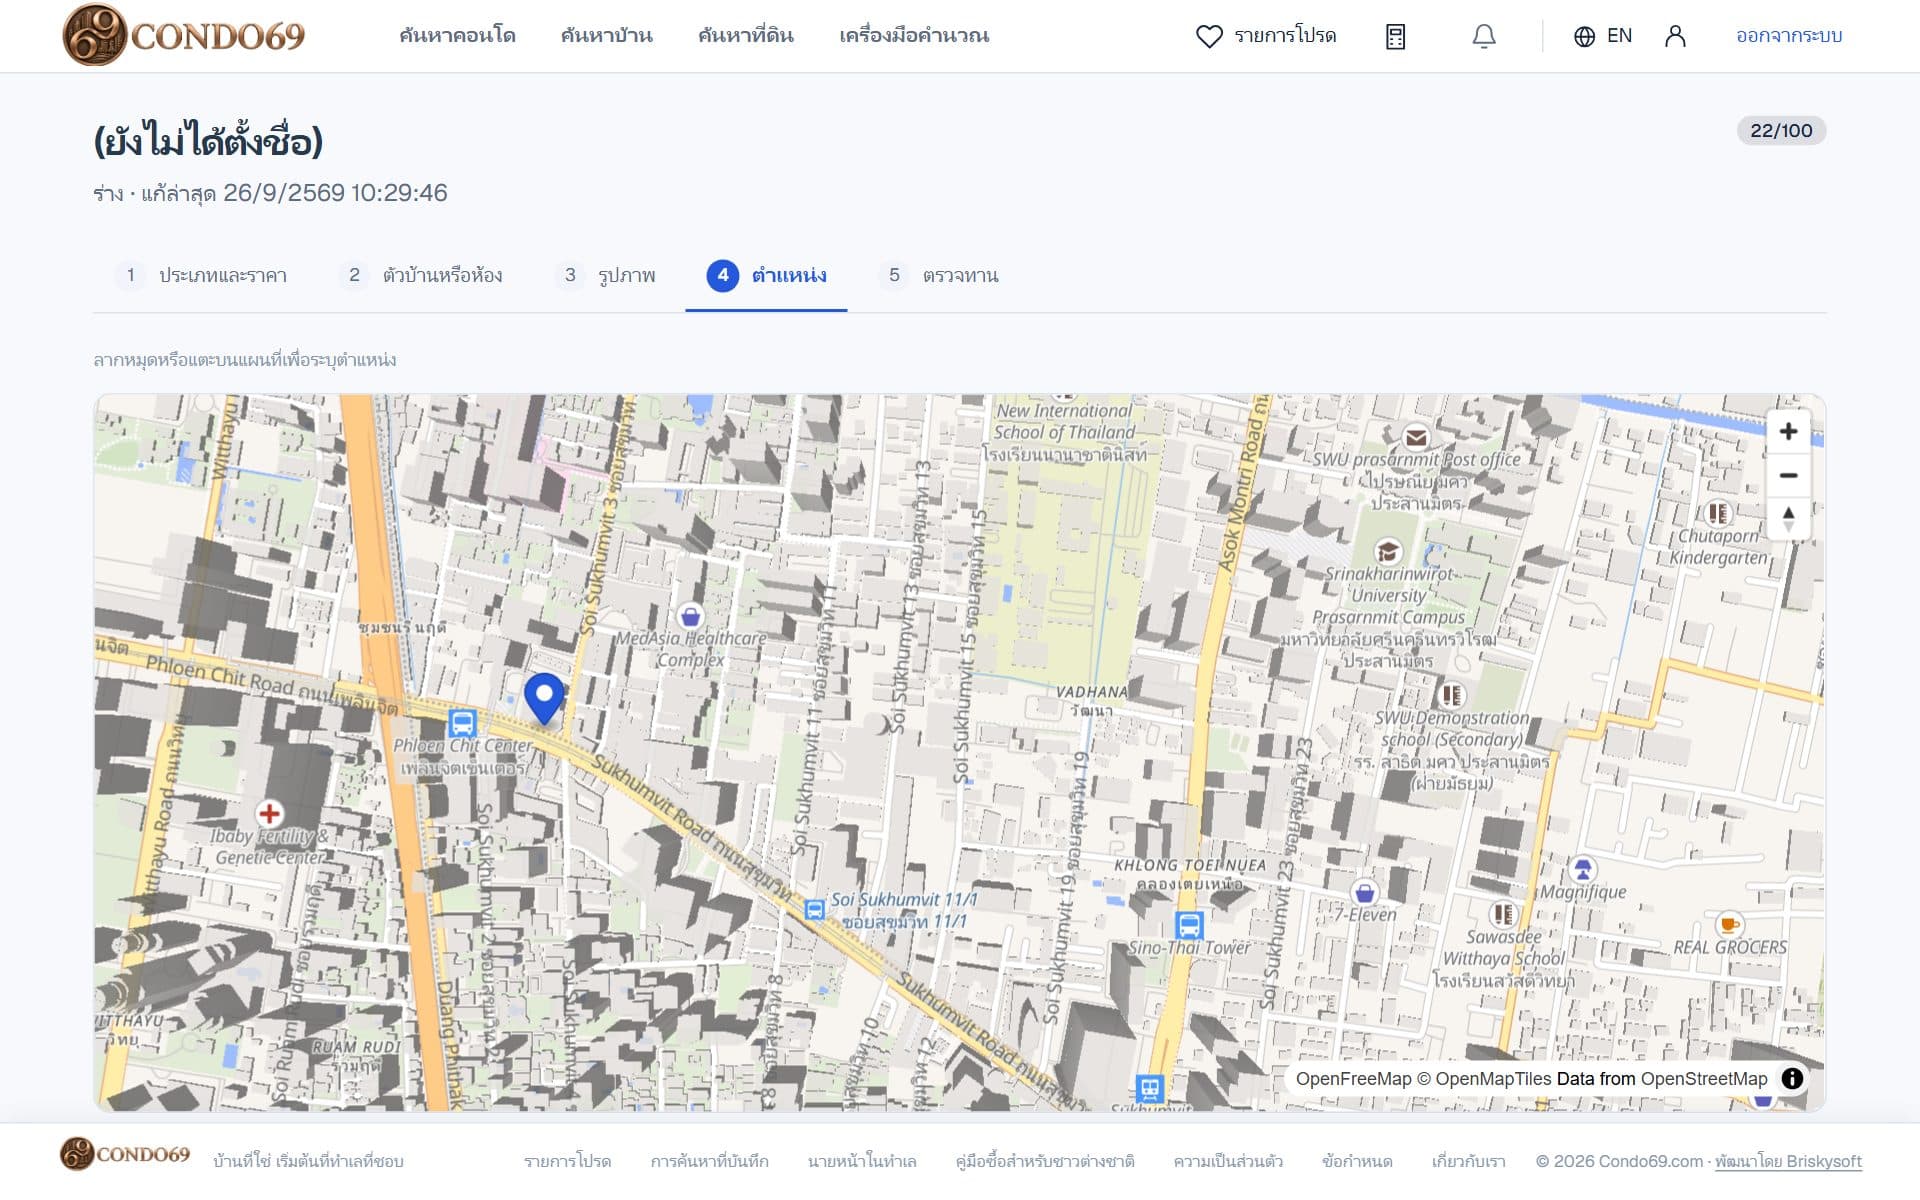Click ออกจากระบบ logout link
This screenshot has height=1200, width=1920.
[1789, 36]
